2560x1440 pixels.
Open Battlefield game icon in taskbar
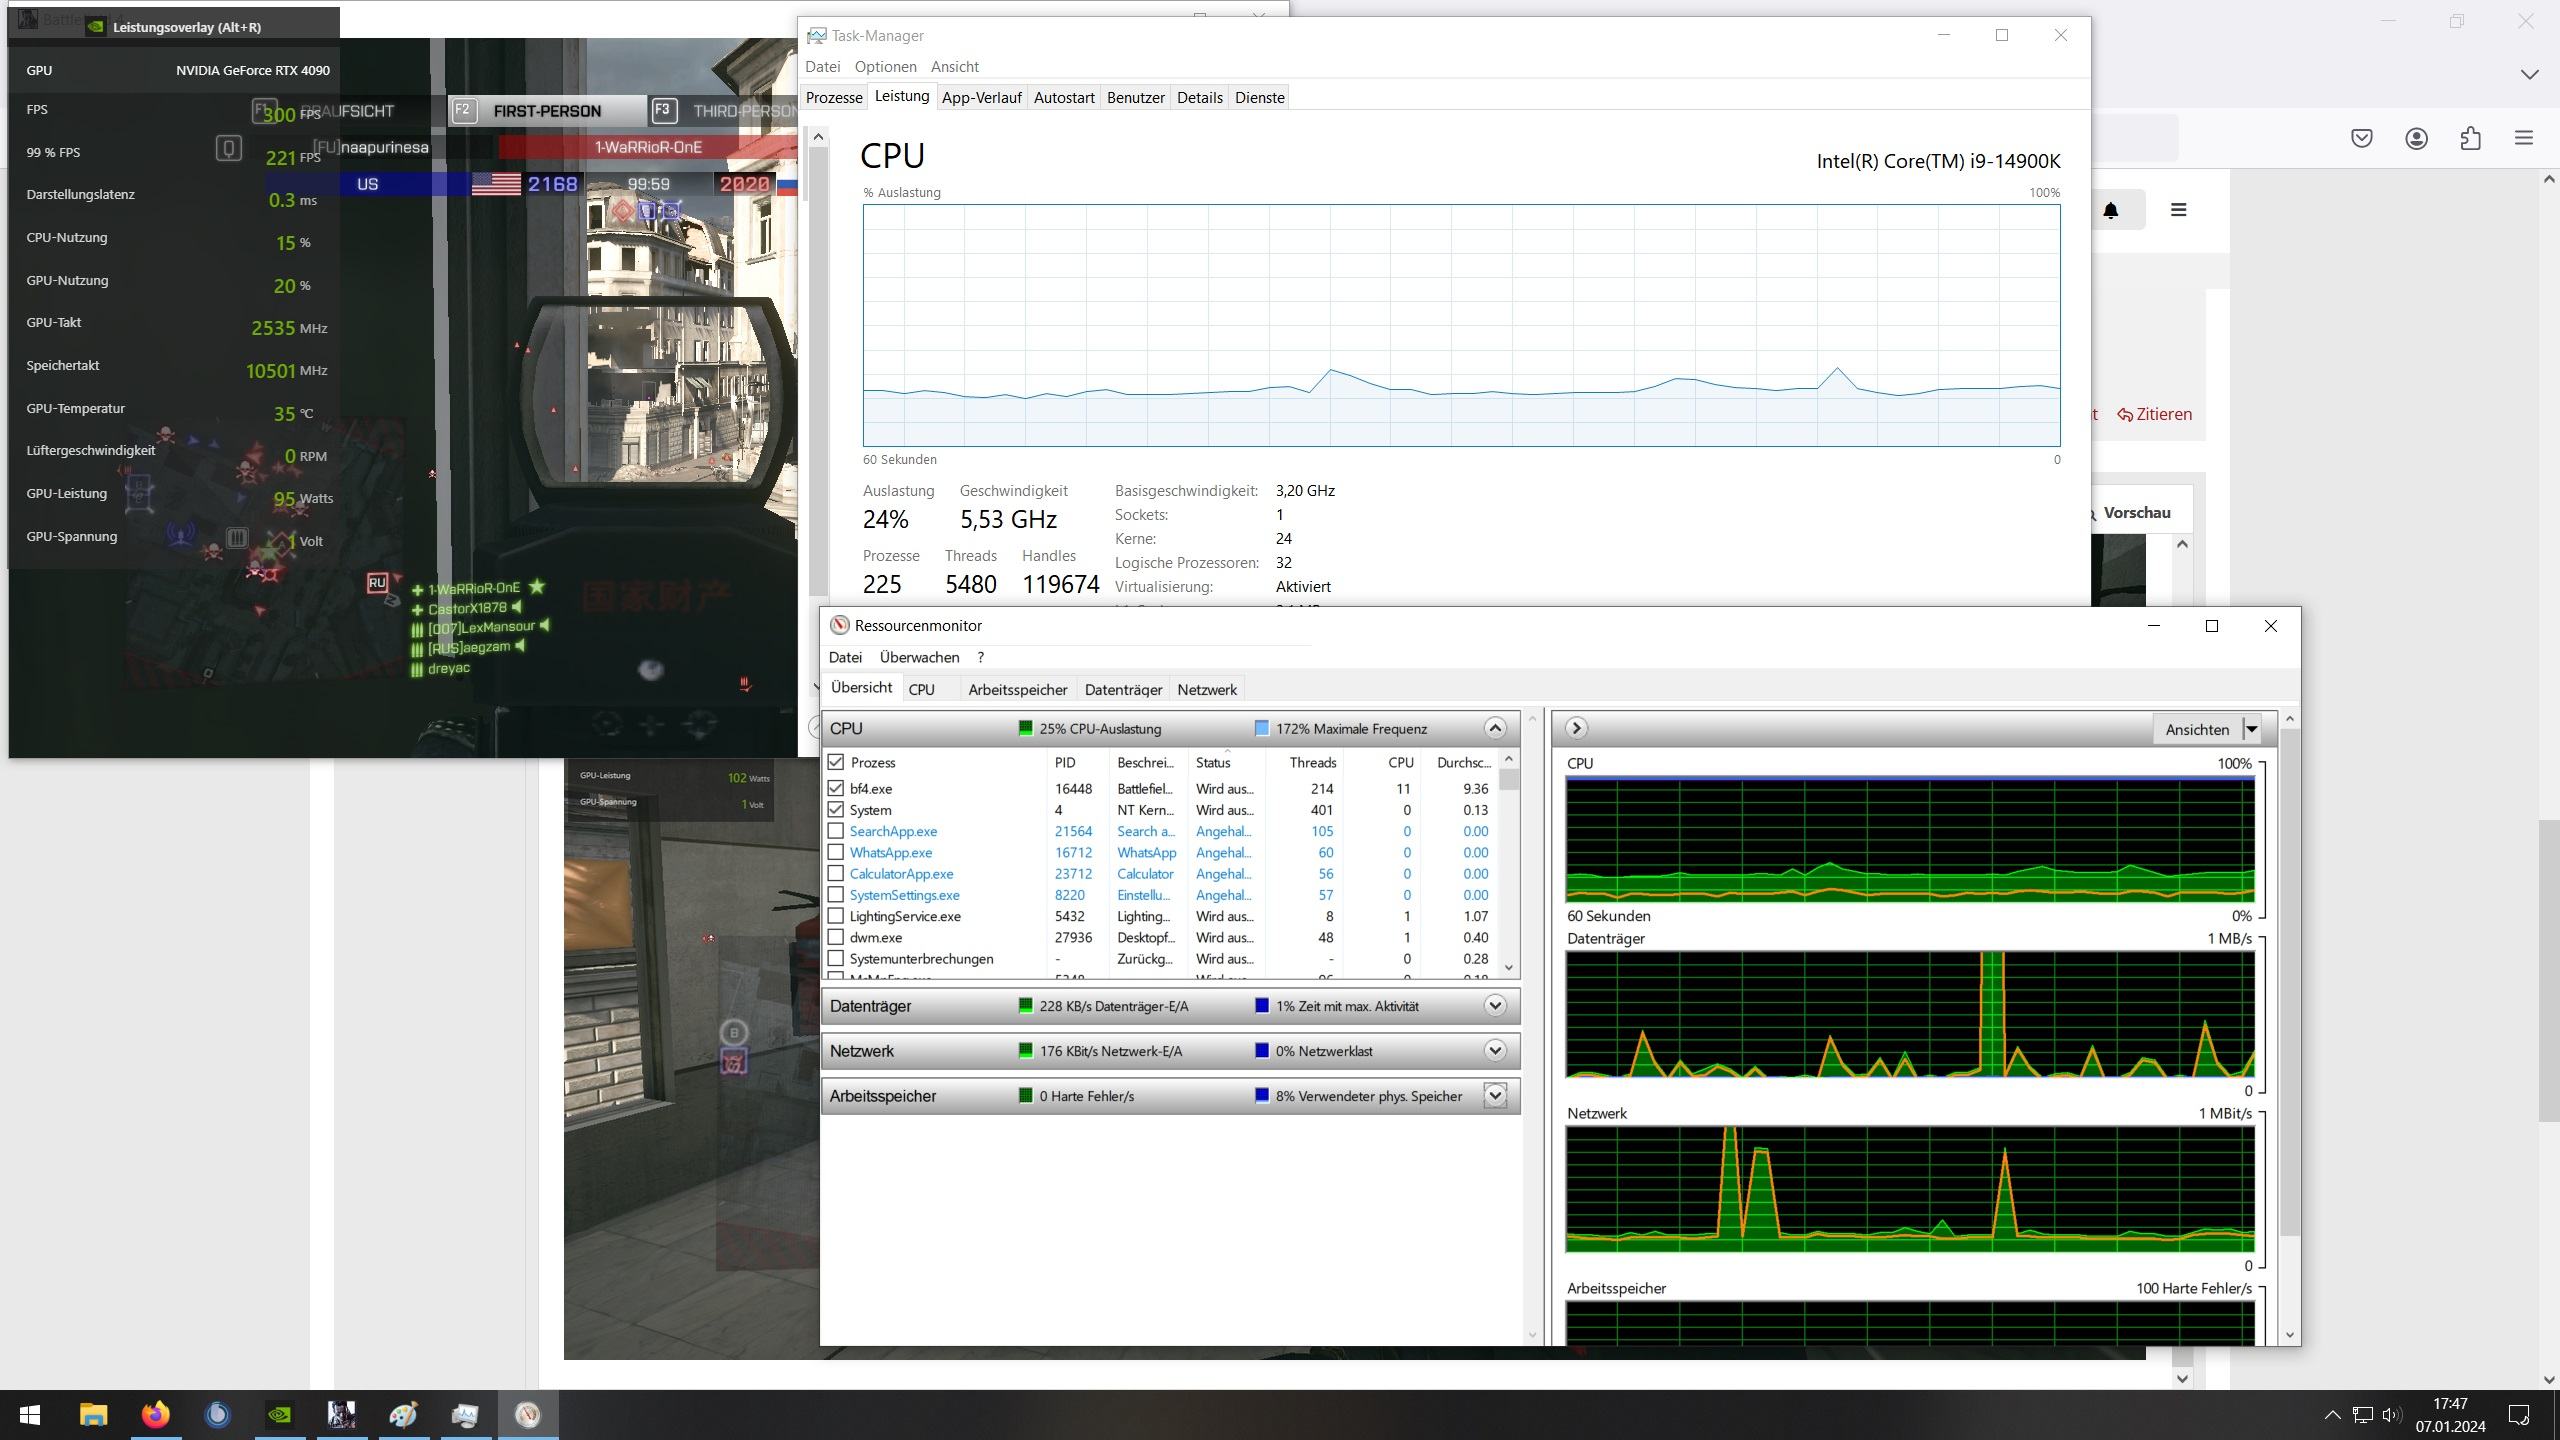click(341, 1414)
